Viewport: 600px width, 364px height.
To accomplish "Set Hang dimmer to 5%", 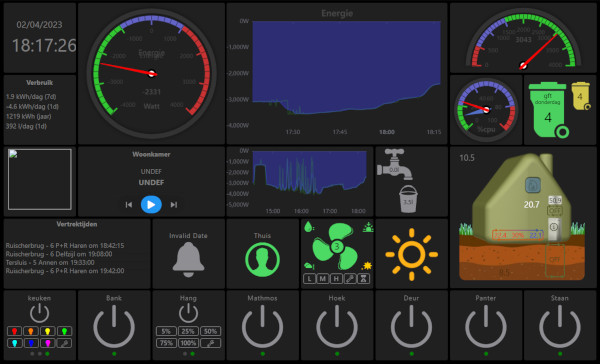I will (166, 331).
